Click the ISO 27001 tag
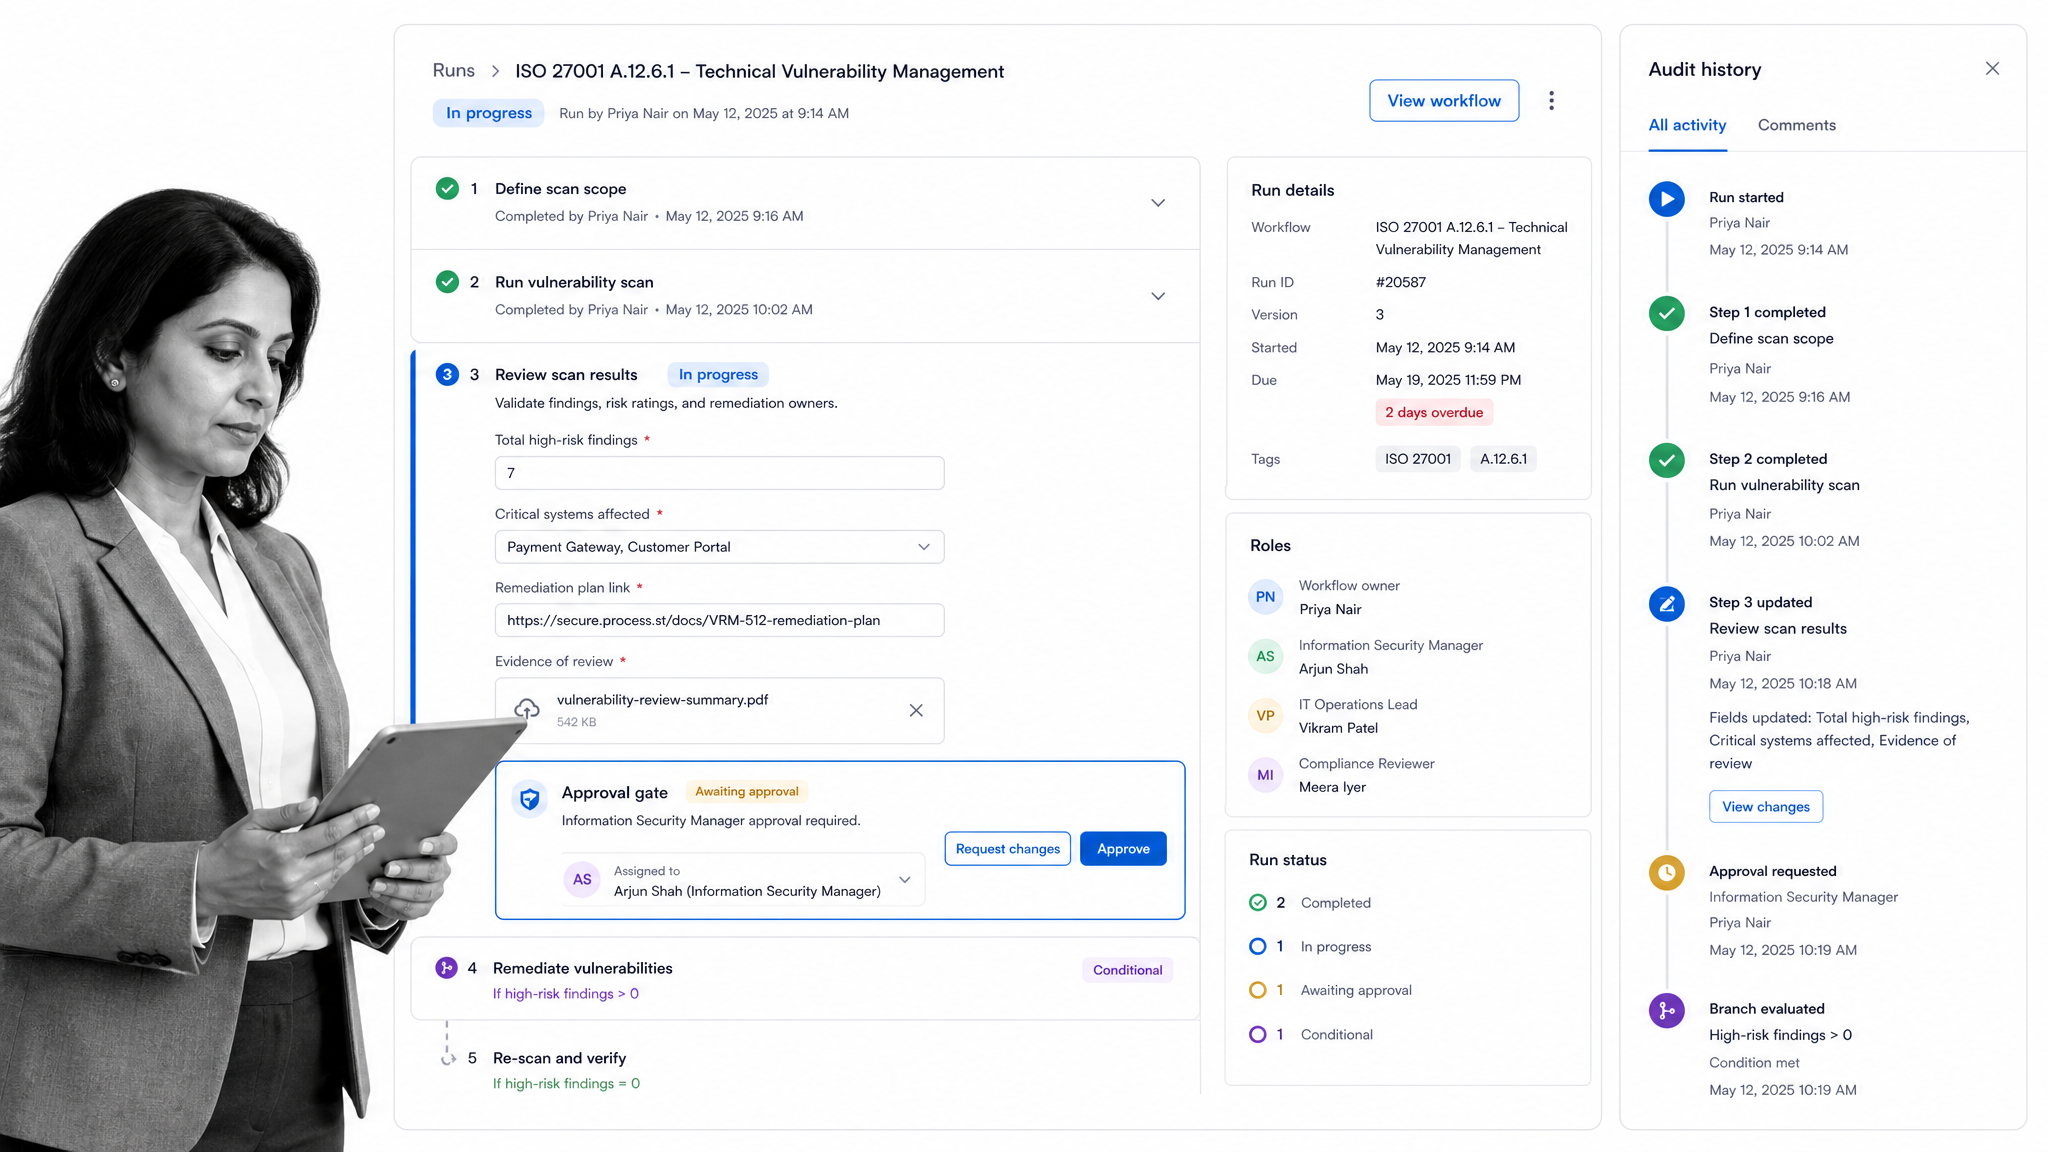2048x1152 pixels. click(x=1417, y=459)
